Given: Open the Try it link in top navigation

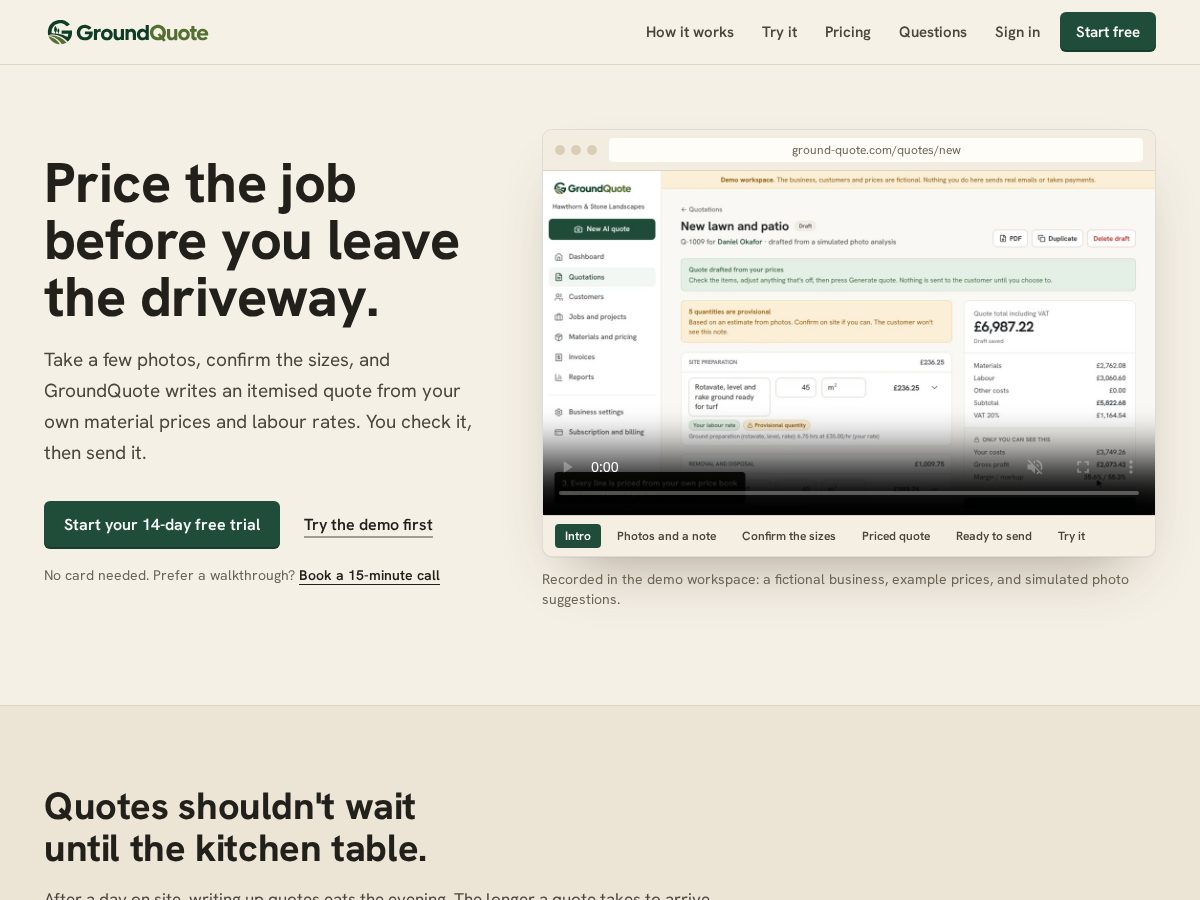Looking at the screenshot, I should click(x=779, y=32).
